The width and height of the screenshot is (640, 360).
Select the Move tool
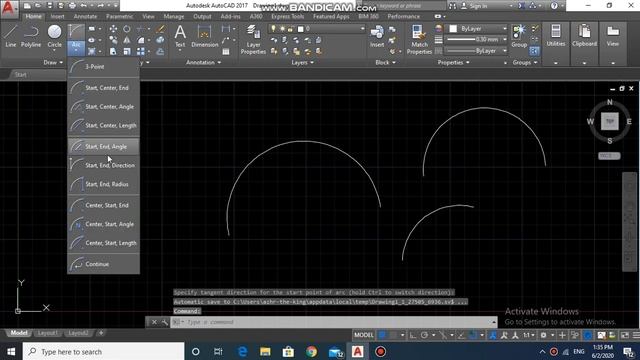click(x=113, y=29)
